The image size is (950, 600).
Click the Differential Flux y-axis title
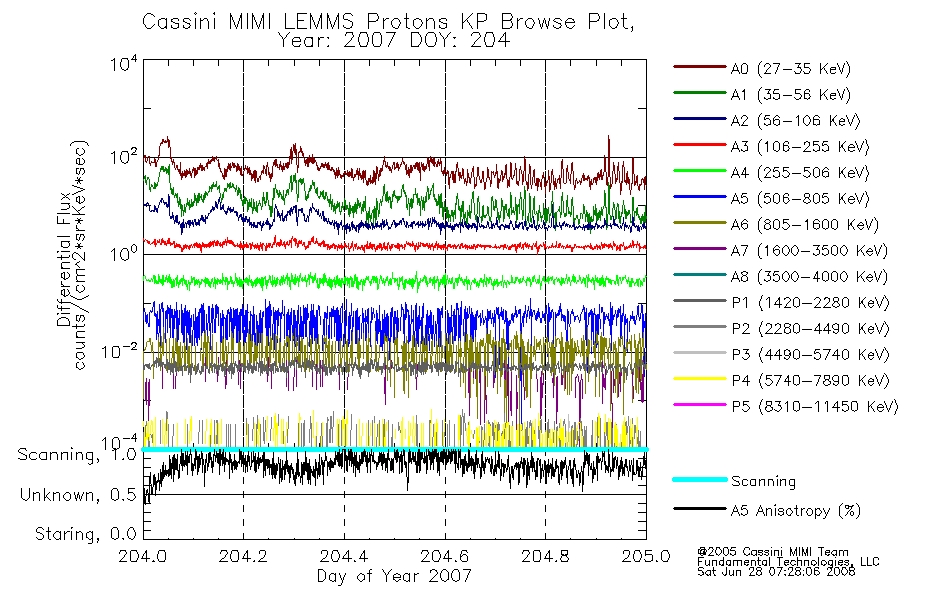(x=64, y=259)
